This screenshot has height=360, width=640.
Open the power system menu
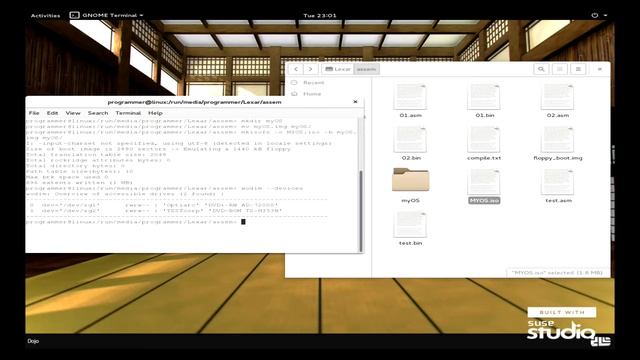tap(599, 15)
